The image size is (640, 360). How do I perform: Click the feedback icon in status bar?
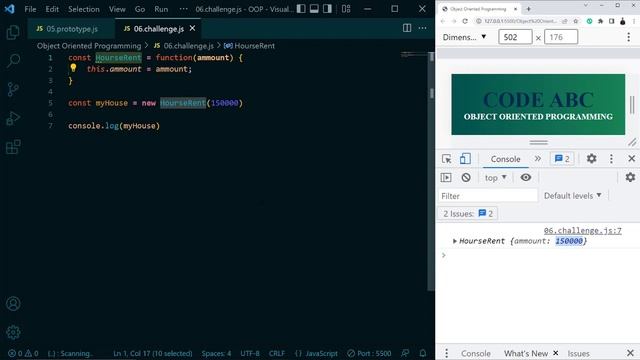tap(405, 353)
